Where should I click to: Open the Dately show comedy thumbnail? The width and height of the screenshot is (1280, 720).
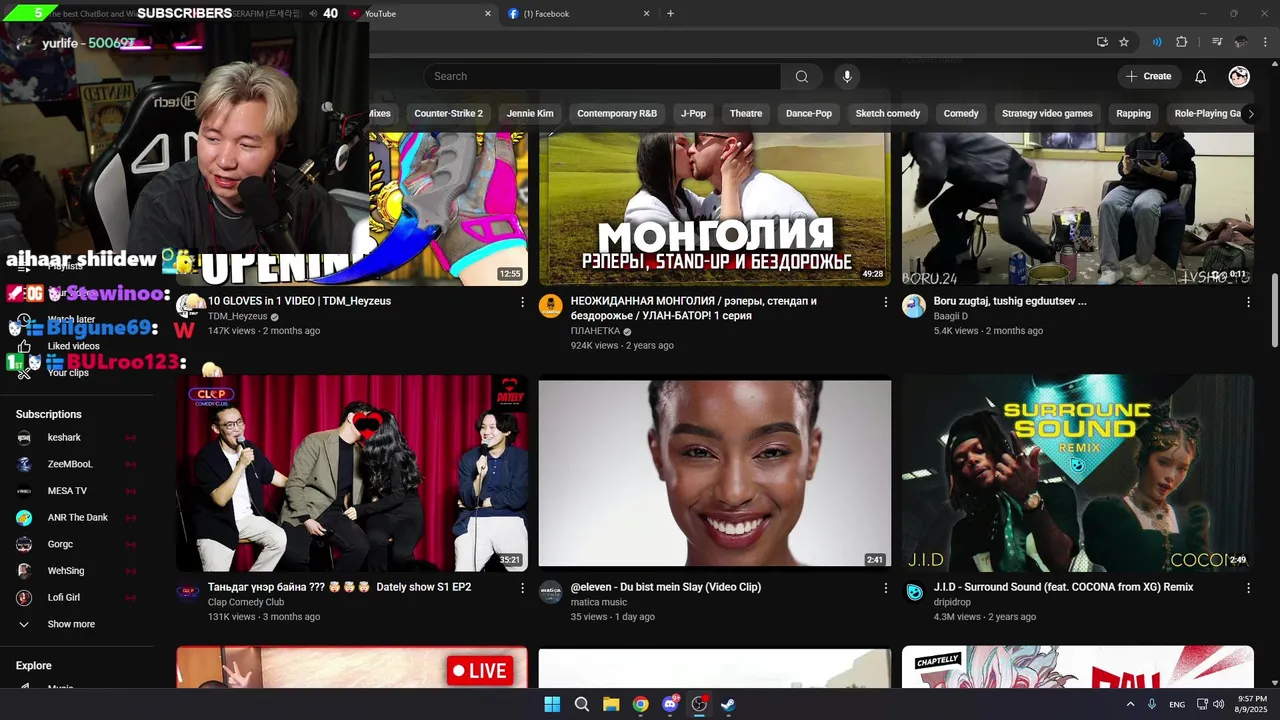352,473
